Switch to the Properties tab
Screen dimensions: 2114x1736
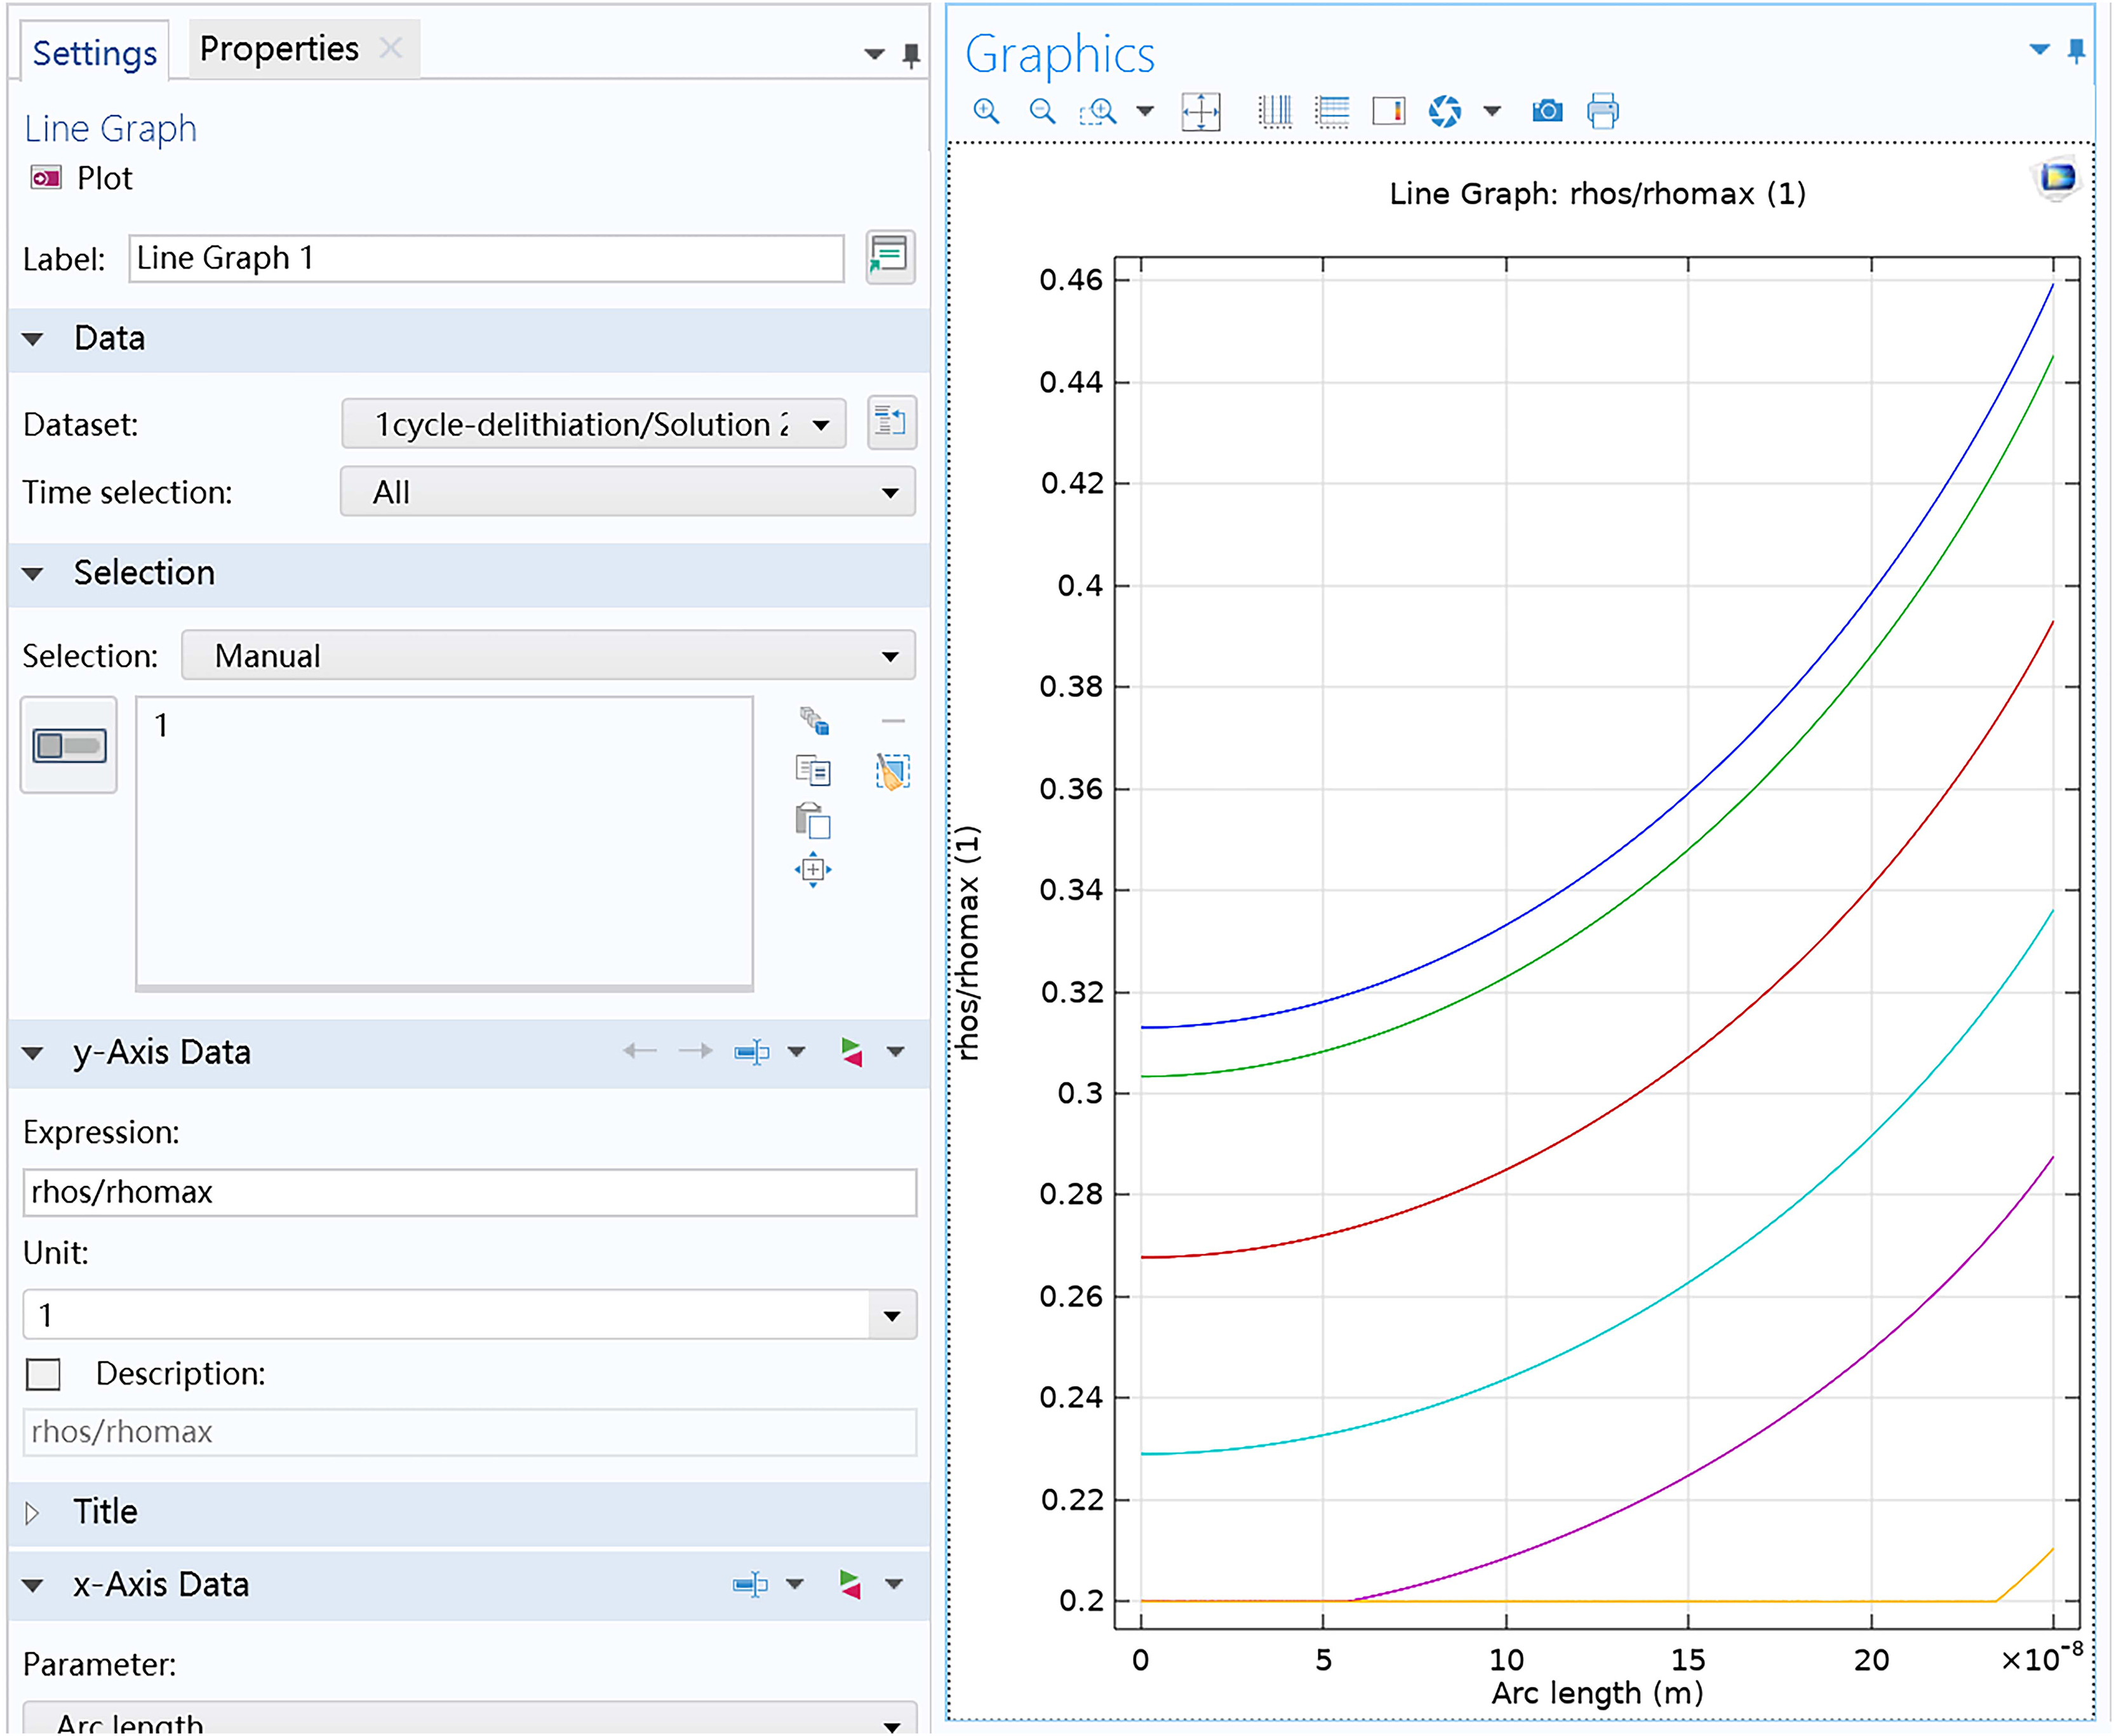click(x=279, y=49)
